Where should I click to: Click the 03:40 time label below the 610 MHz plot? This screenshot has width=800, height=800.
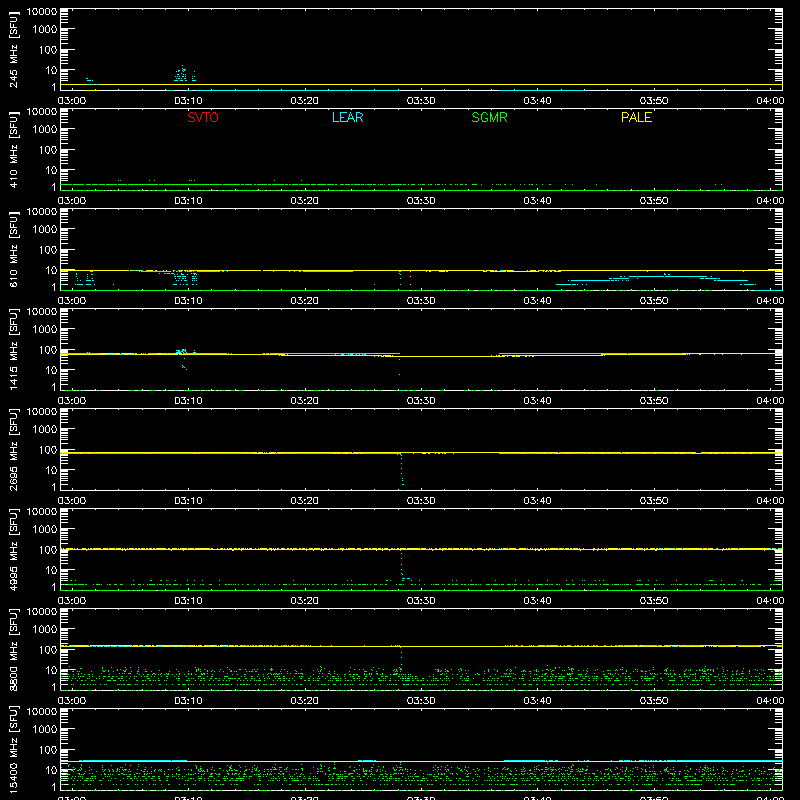(x=537, y=301)
